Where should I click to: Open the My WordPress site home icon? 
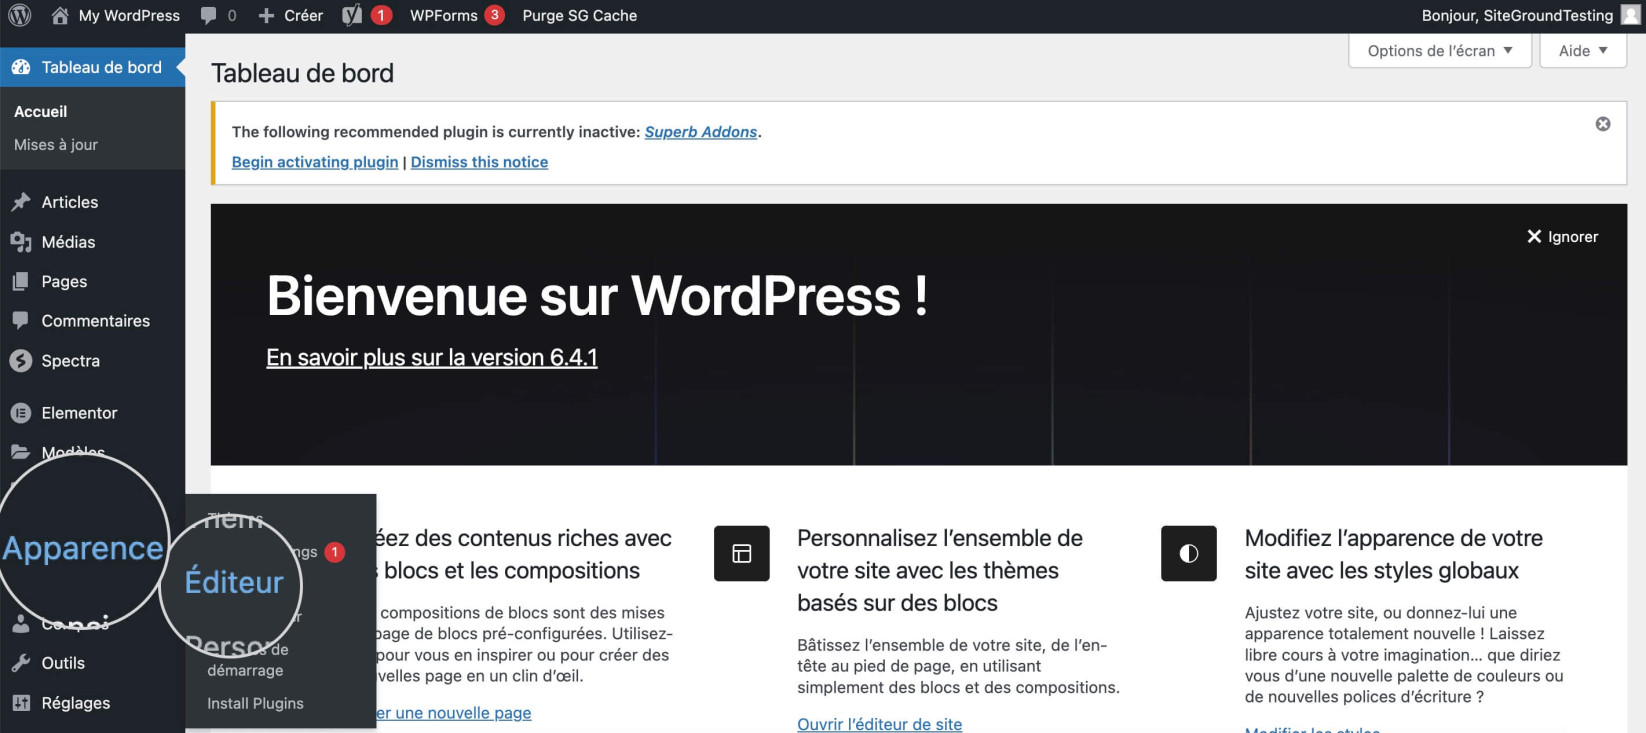pyautogui.click(x=60, y=16)
